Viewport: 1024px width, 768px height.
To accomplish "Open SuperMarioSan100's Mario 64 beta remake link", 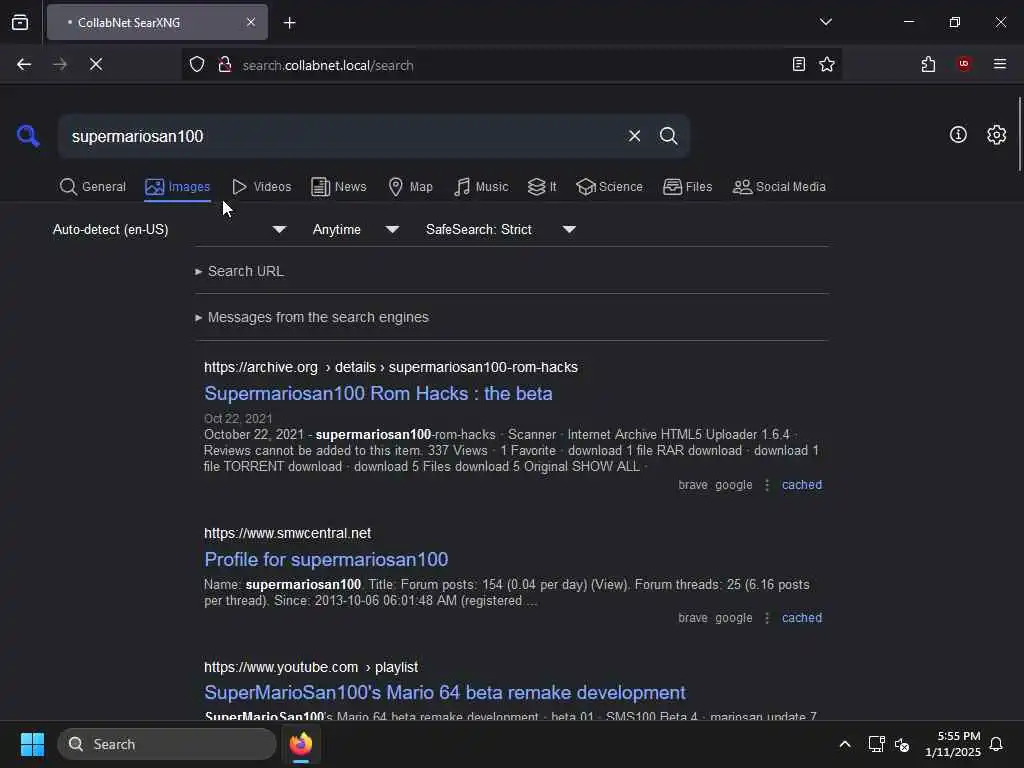I will [445, 692].
